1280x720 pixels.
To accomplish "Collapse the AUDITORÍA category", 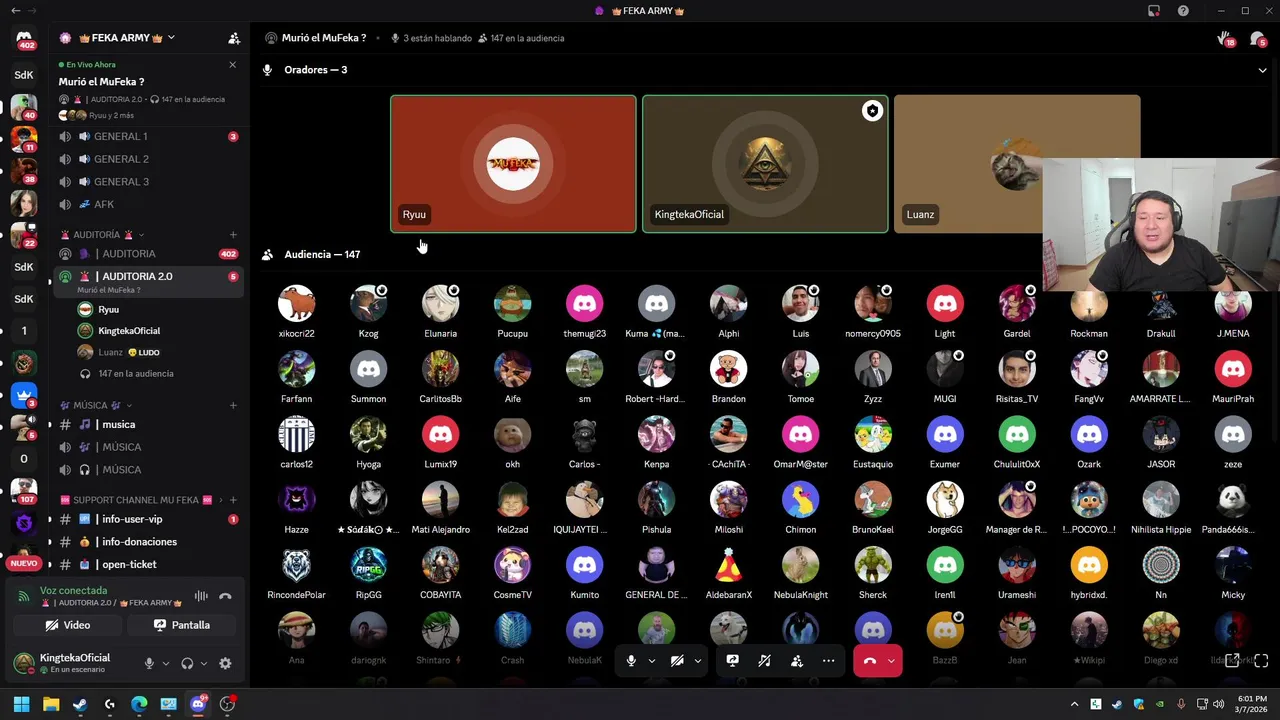I will (100, 235).
